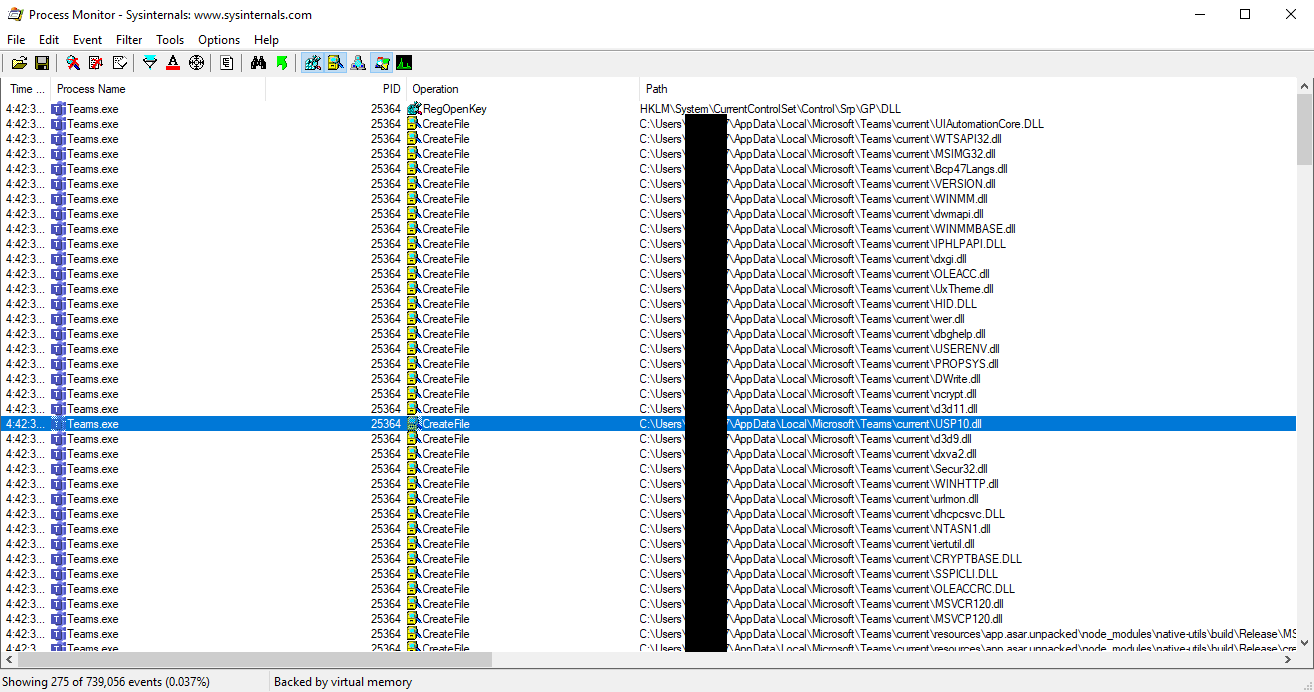Toggle Show File System Activity button

pyautogui.click(x=336, y=63)
